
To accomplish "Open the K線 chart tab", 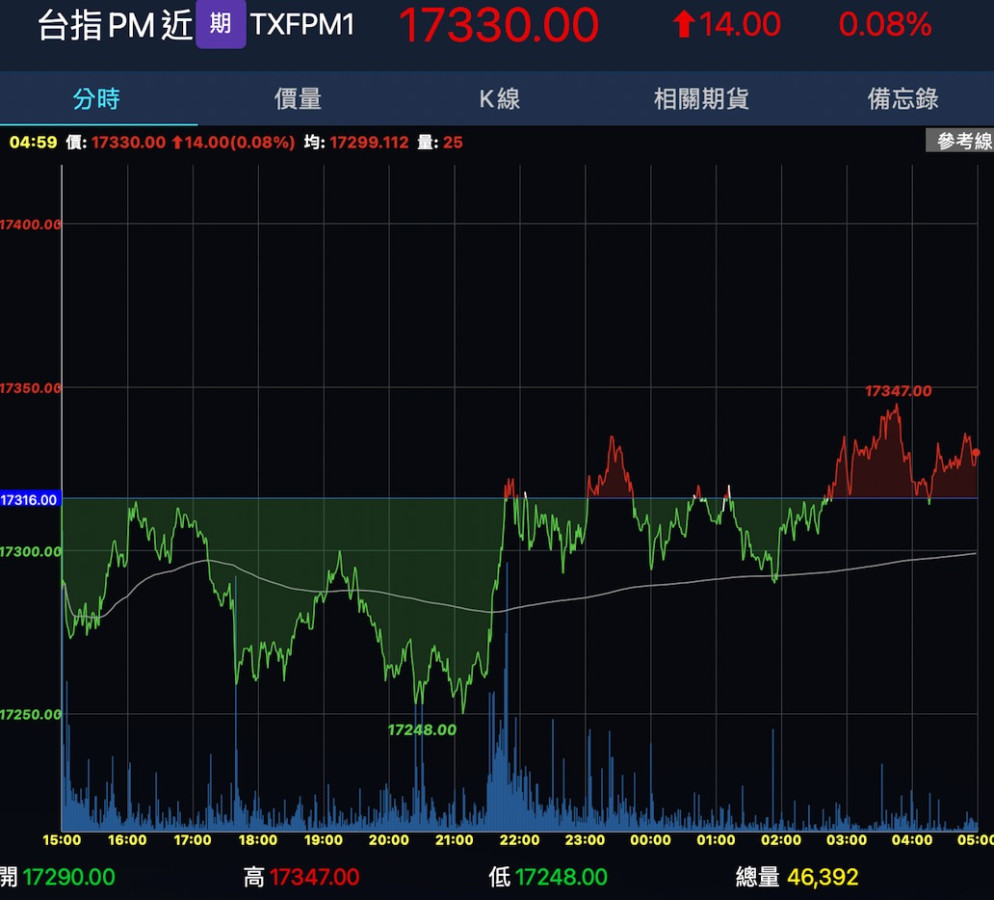I will [499, 99].
